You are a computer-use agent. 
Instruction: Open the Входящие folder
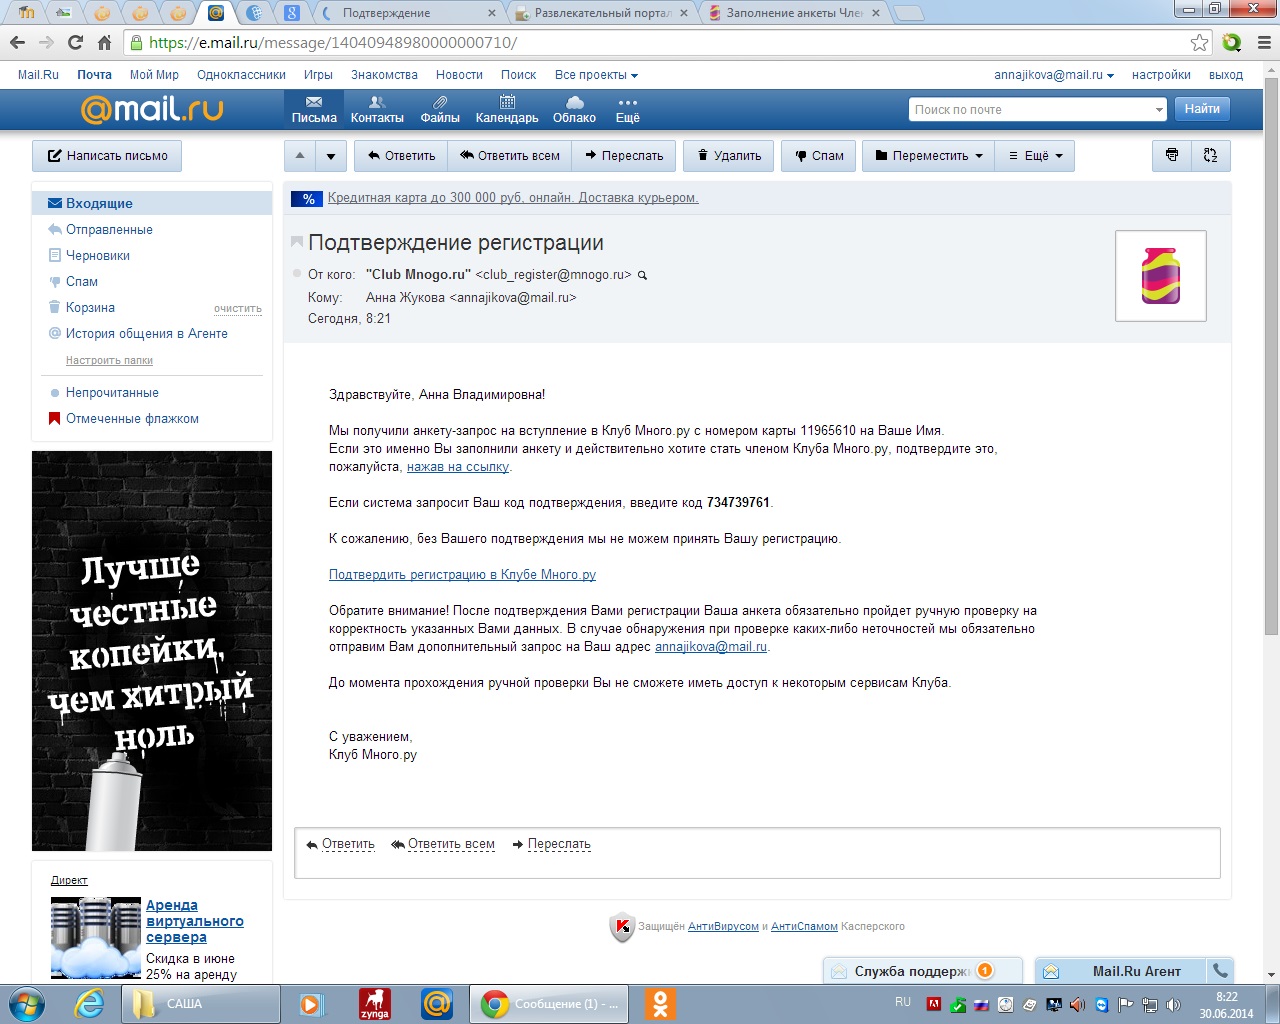pos(152,203)
